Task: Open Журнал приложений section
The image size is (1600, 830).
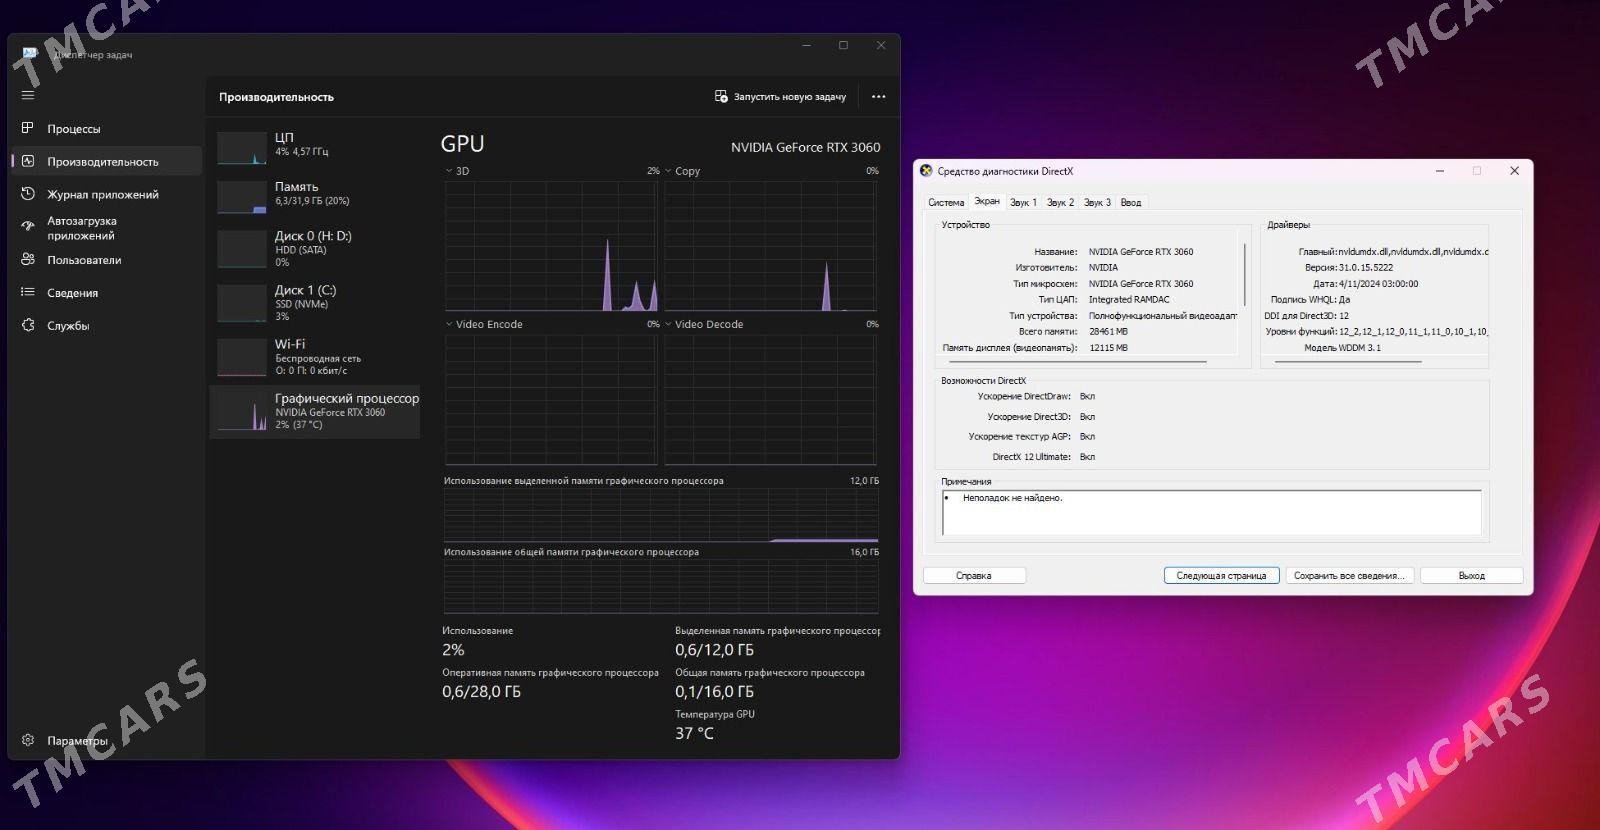Action: coord(105,194)
